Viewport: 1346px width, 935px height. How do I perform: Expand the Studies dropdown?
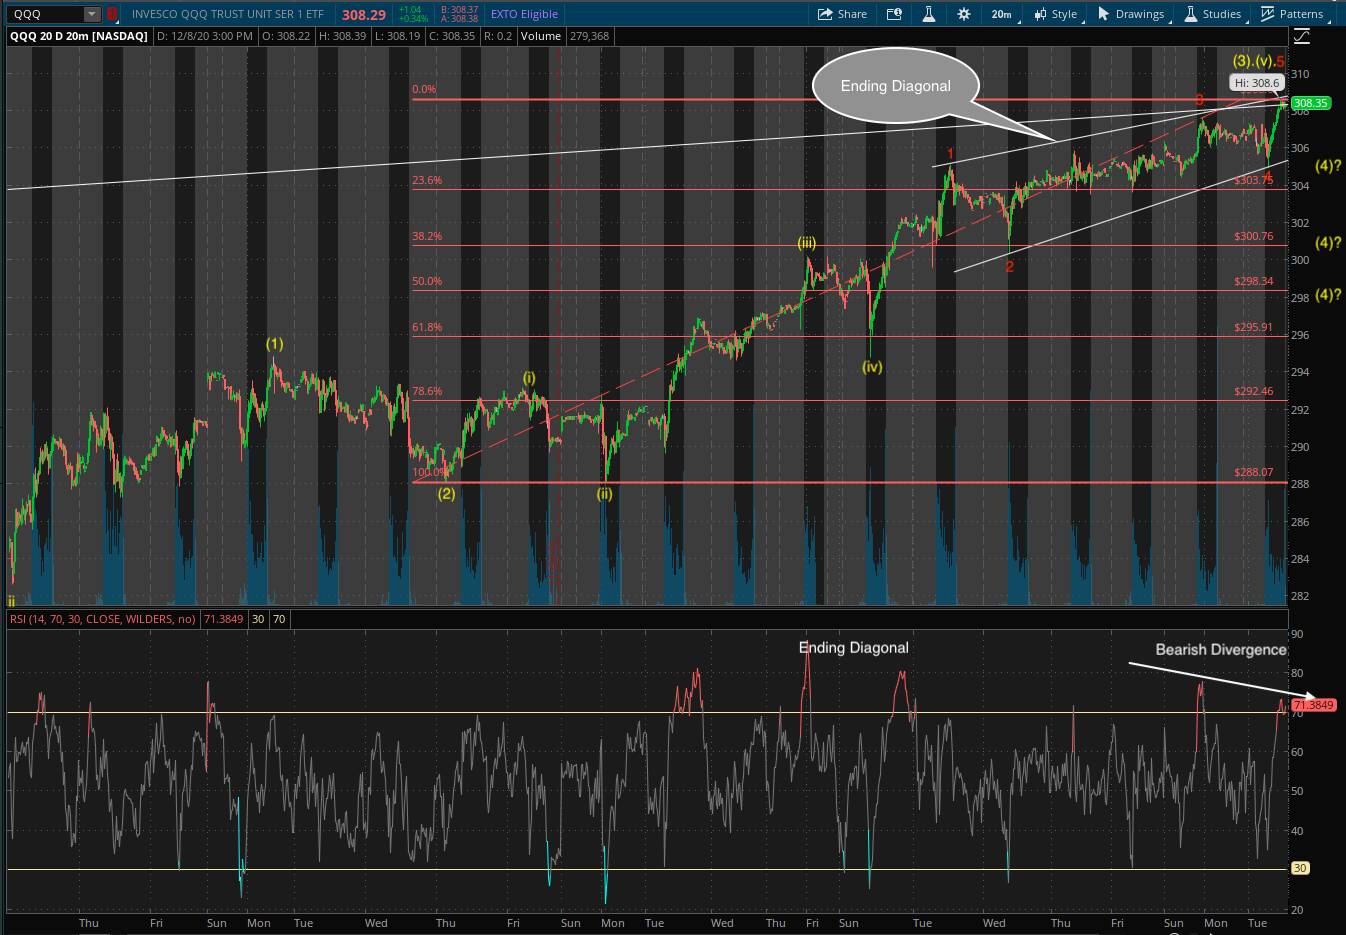tap(1213, 14)
